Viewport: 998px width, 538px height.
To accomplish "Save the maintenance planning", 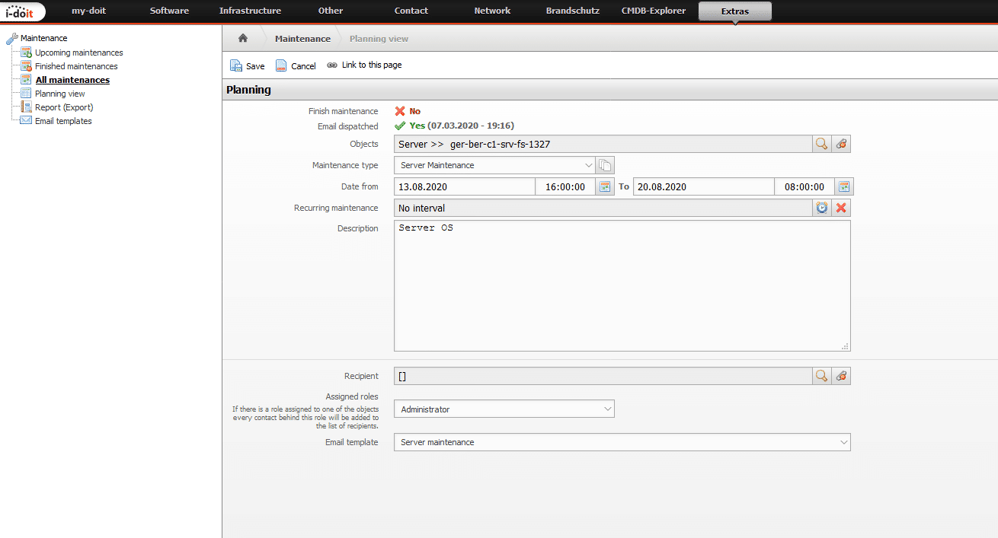I will pyautogui.click(x=248, y=66).
